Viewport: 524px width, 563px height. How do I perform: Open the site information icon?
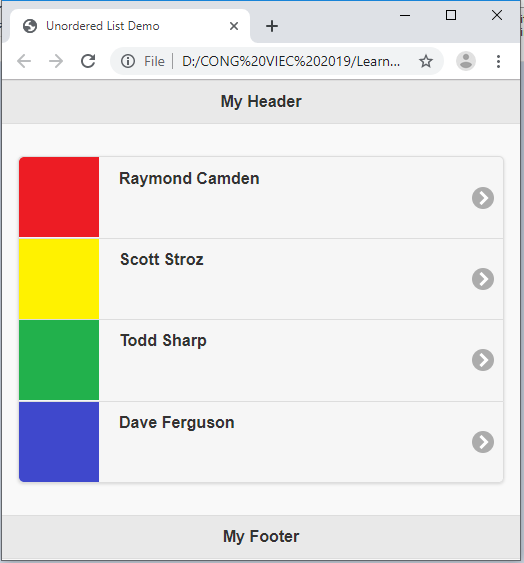[128, 61]
